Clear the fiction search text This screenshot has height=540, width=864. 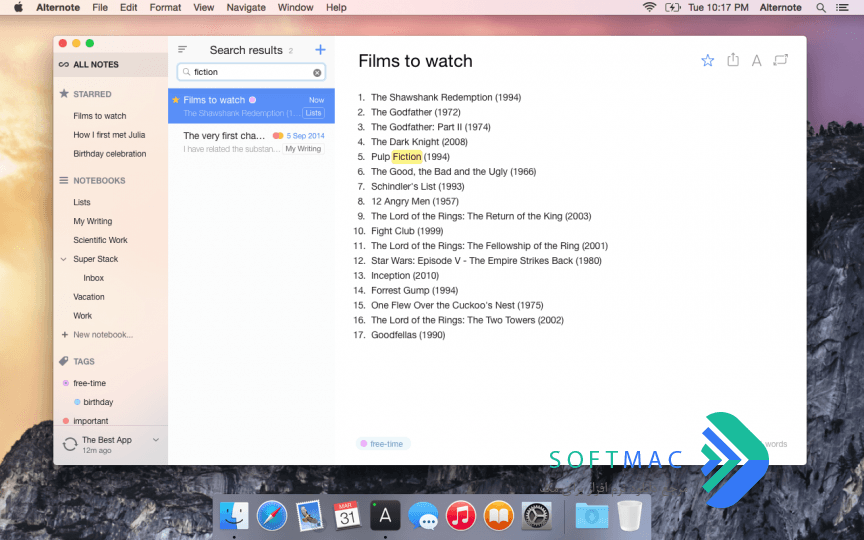click(317, 73)
